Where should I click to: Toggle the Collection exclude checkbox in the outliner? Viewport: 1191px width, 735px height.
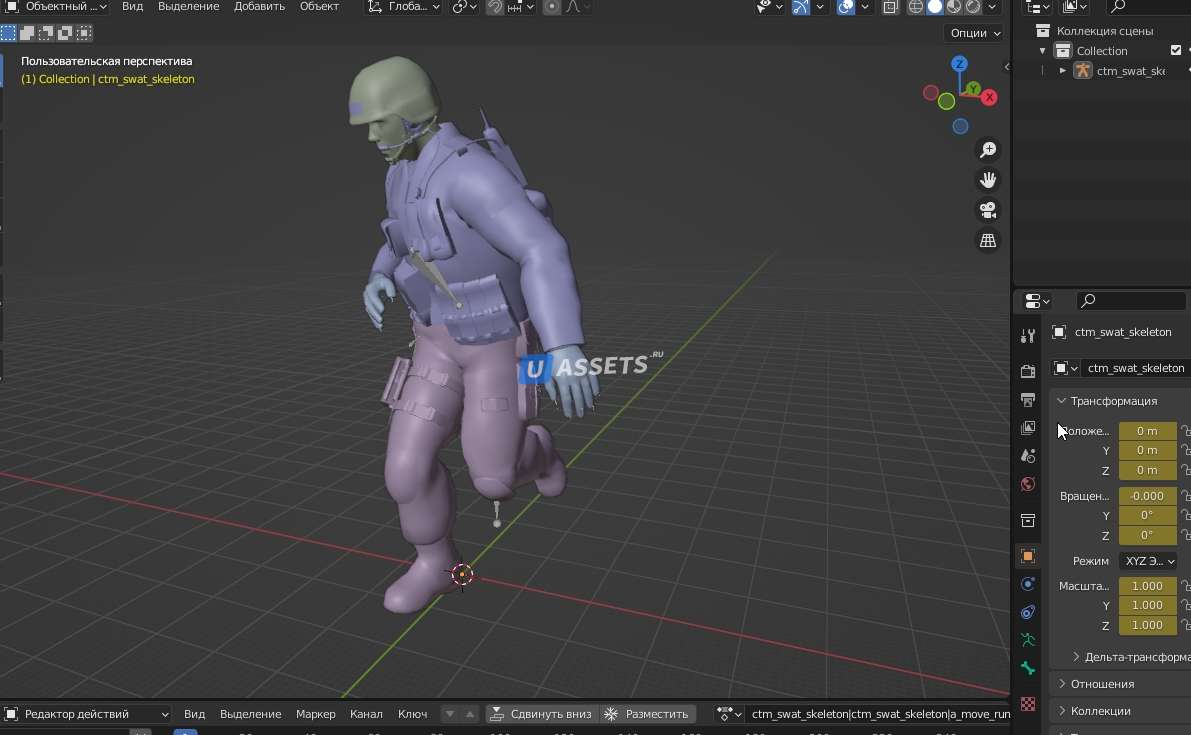click(1176, 51)
